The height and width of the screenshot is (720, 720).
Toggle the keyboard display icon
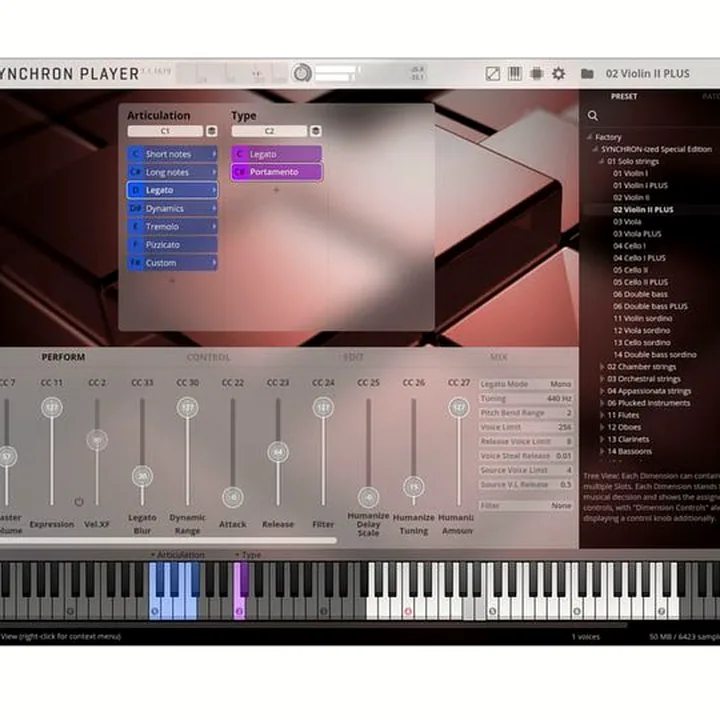pos(514,73)
